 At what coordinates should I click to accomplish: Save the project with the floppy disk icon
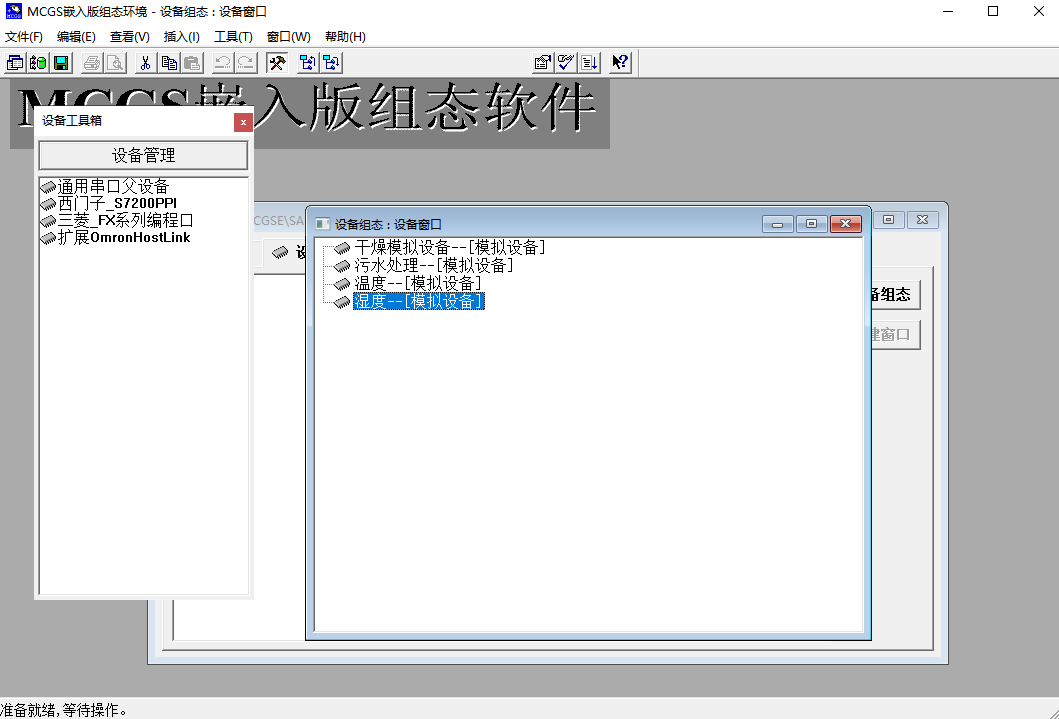61,63
